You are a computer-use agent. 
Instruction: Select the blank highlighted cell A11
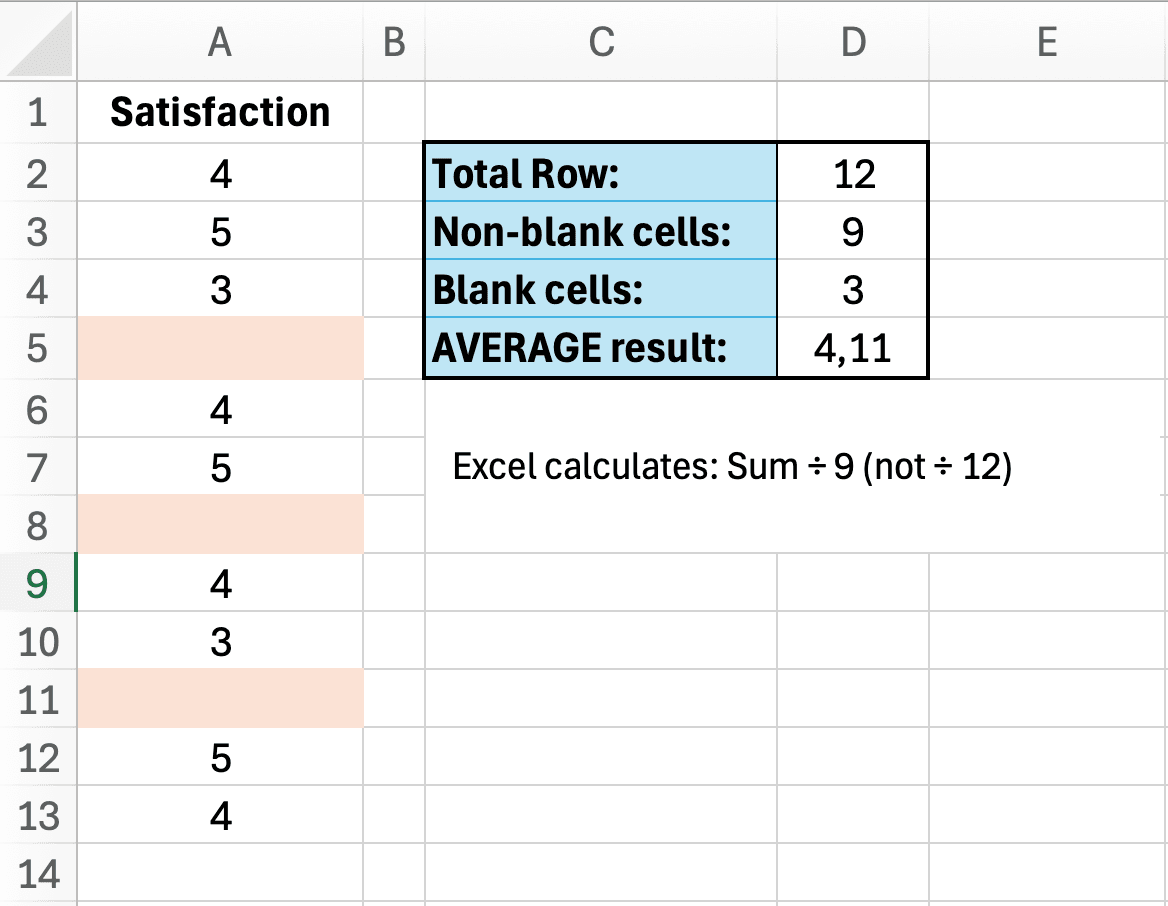220,700
